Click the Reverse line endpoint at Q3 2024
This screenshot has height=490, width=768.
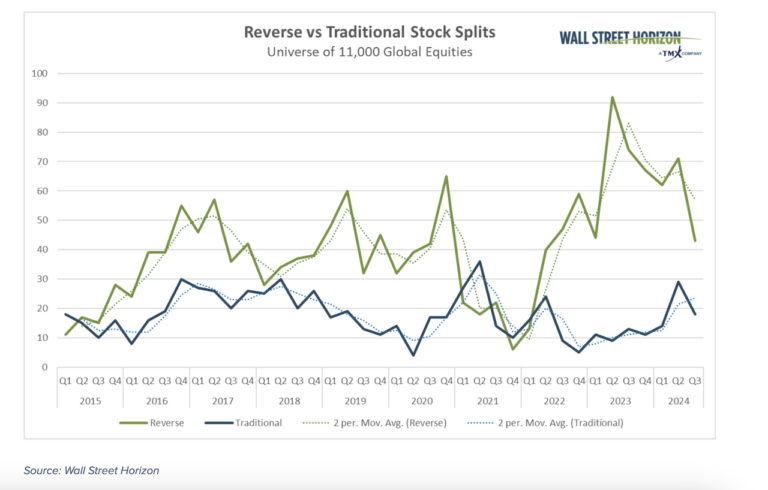tap(695, 241)
